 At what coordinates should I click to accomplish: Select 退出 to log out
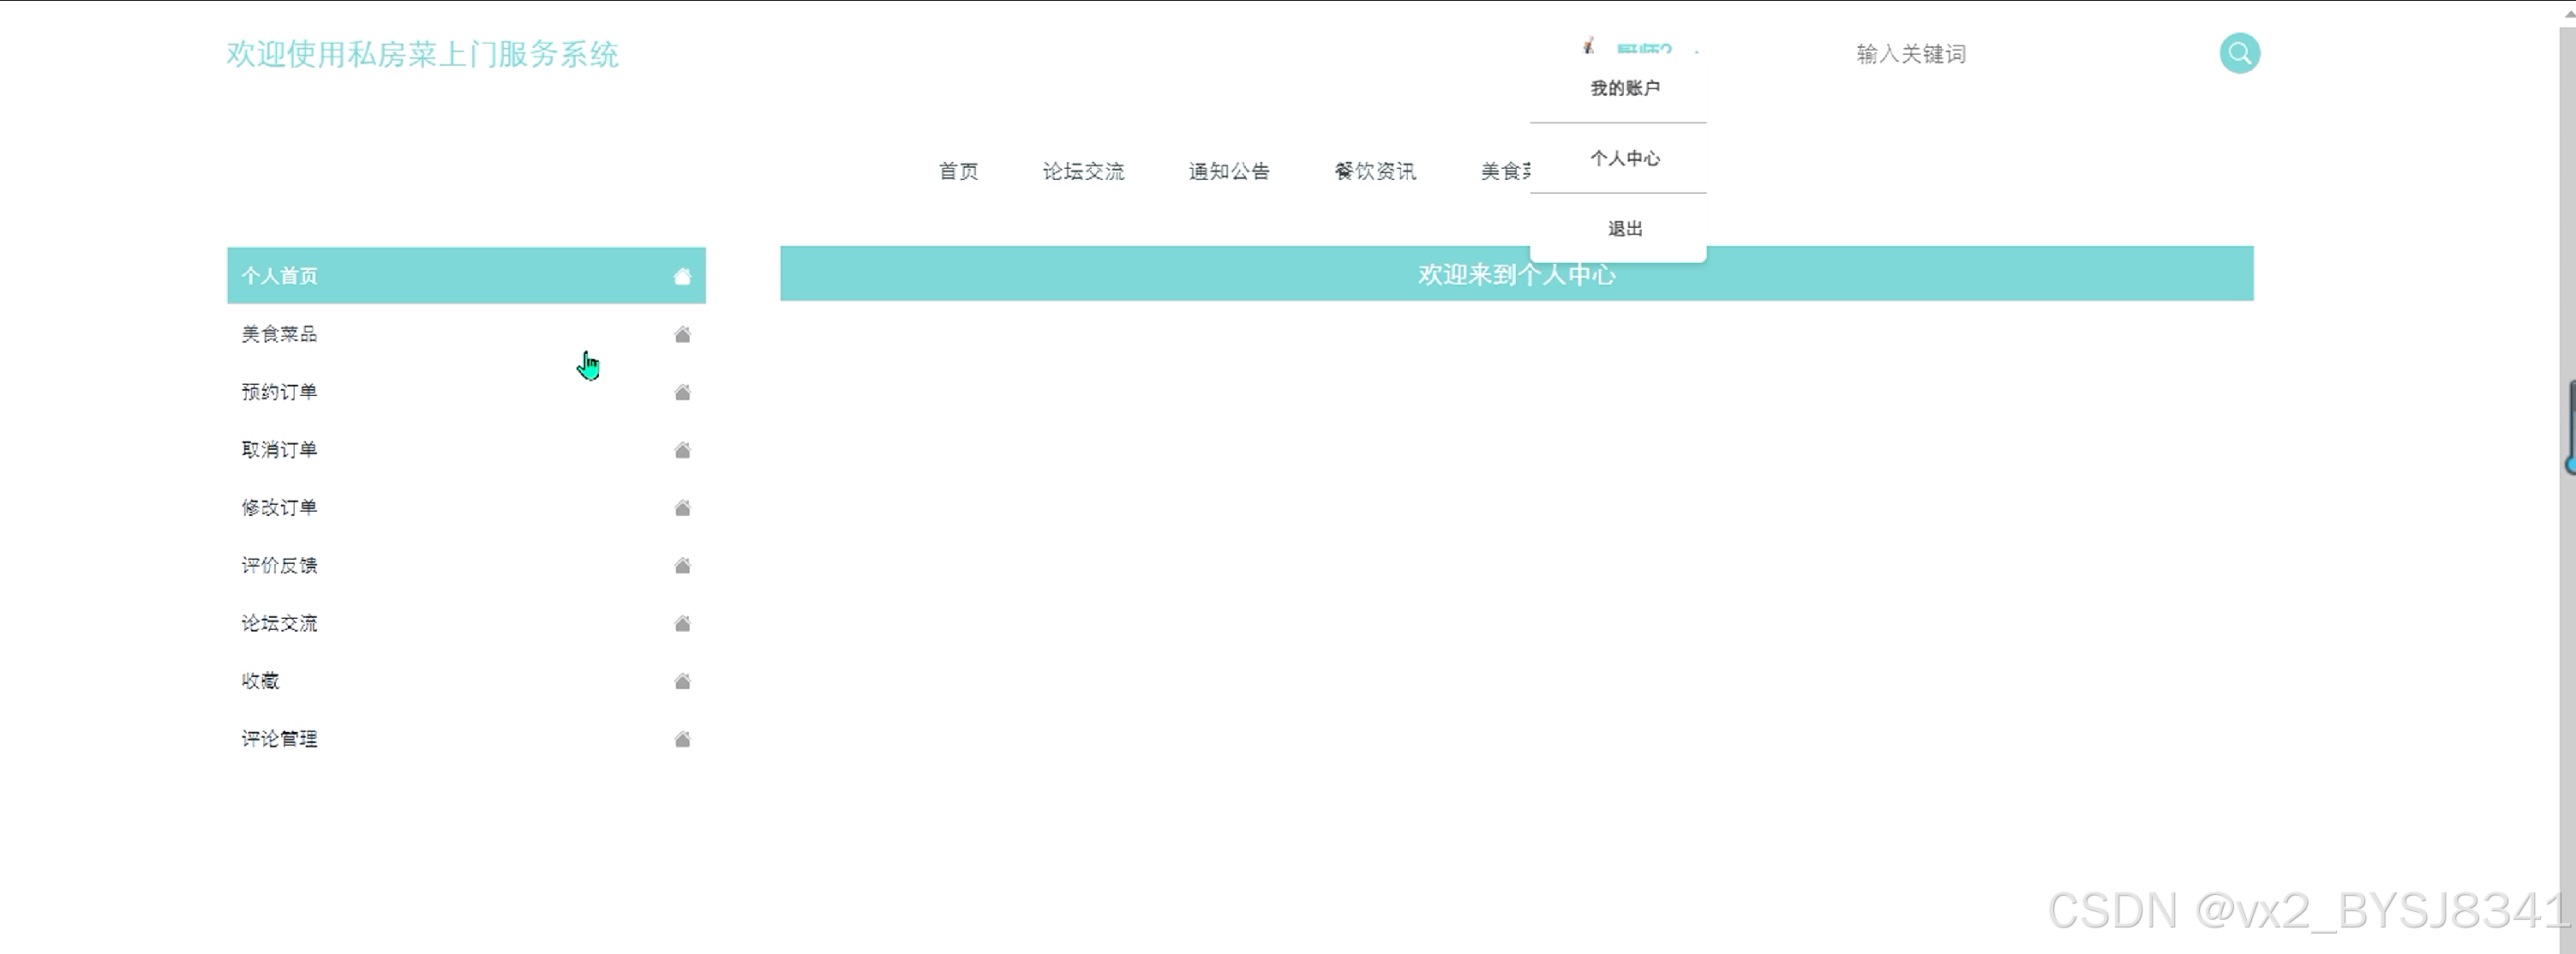[1624, 228]
